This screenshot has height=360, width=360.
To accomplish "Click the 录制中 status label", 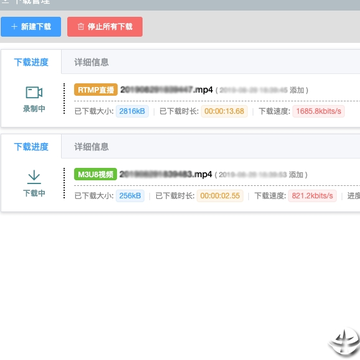I will [34, 109].
